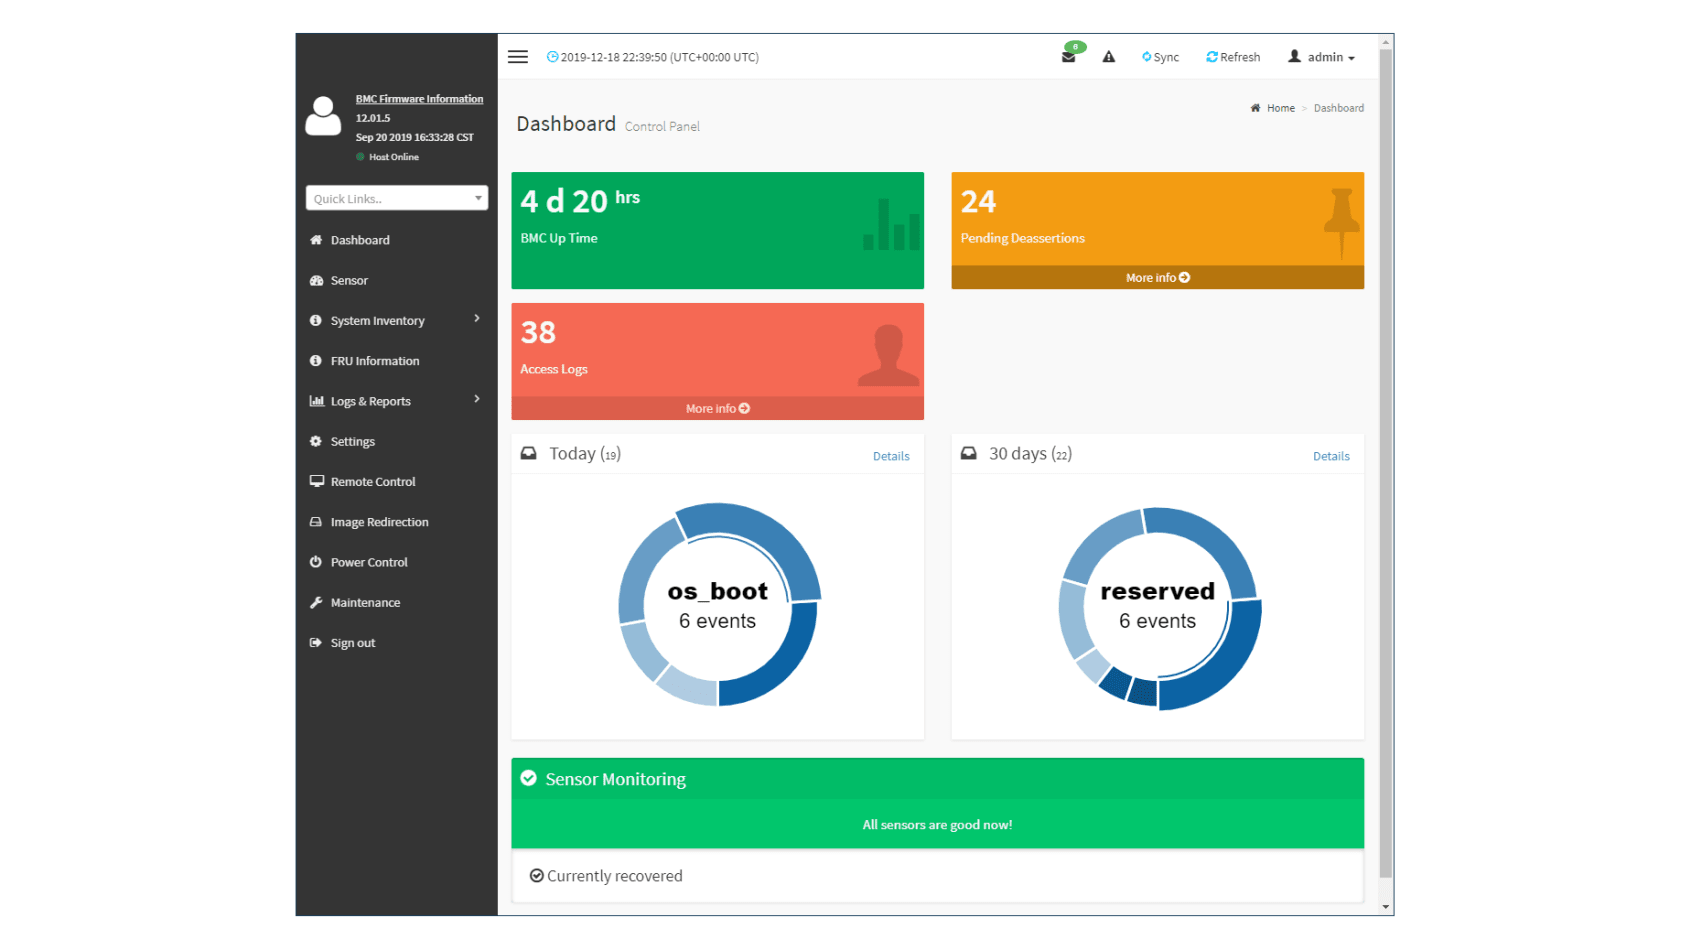View More info for Pending Deassertions
Image resolution: width=1690 pixels, height=950 pixels.
tap(1157, 278)
